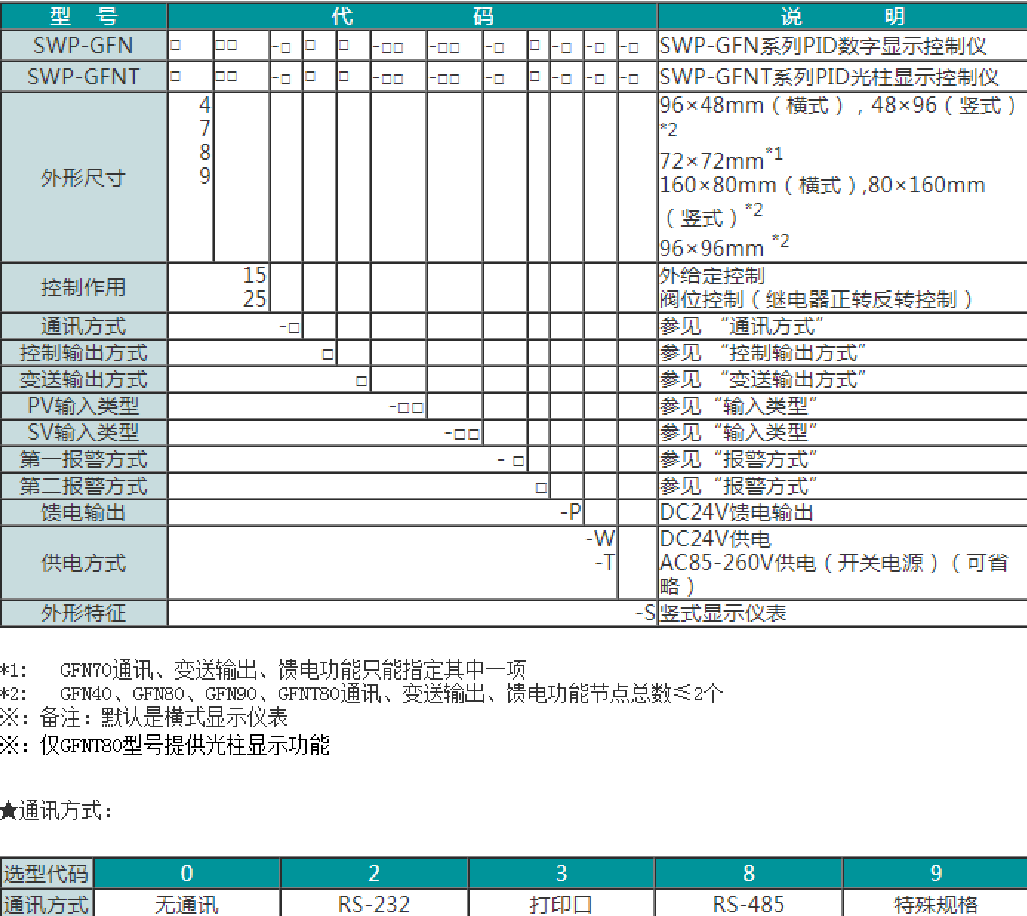Click the 型号 column header
Viewport: 1027px width, 916px height.
[x=84, y=16]
